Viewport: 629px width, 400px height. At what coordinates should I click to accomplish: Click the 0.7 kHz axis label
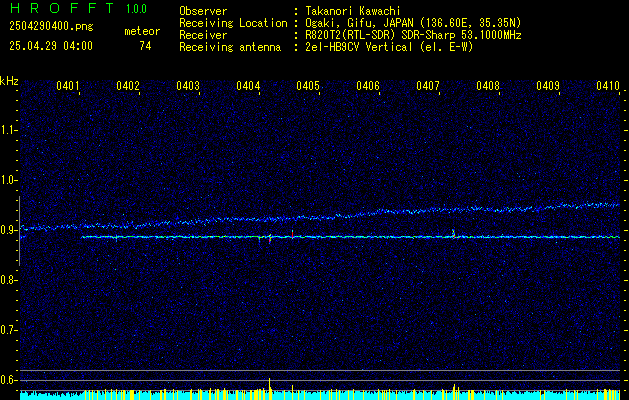coord(8,330)
